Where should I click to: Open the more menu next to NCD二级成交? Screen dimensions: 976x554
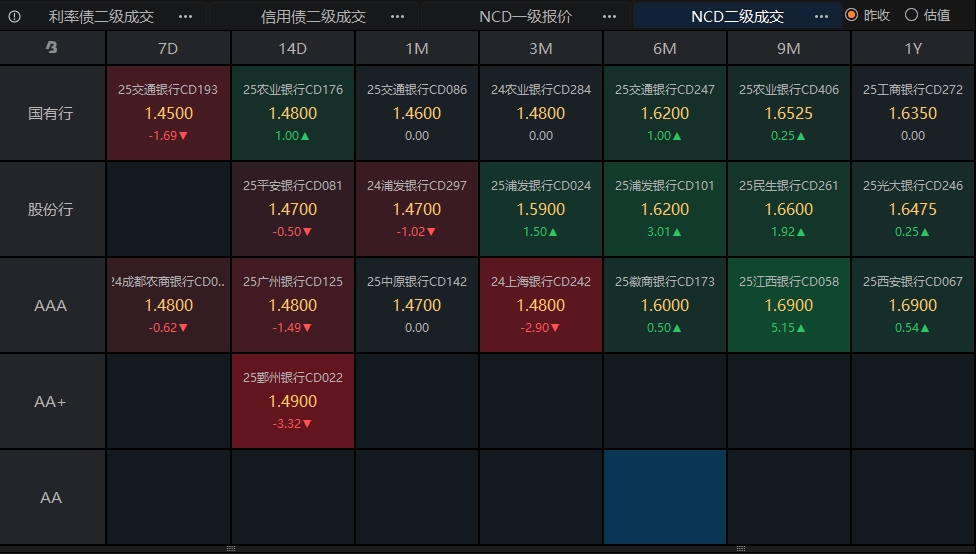[822, 16]
